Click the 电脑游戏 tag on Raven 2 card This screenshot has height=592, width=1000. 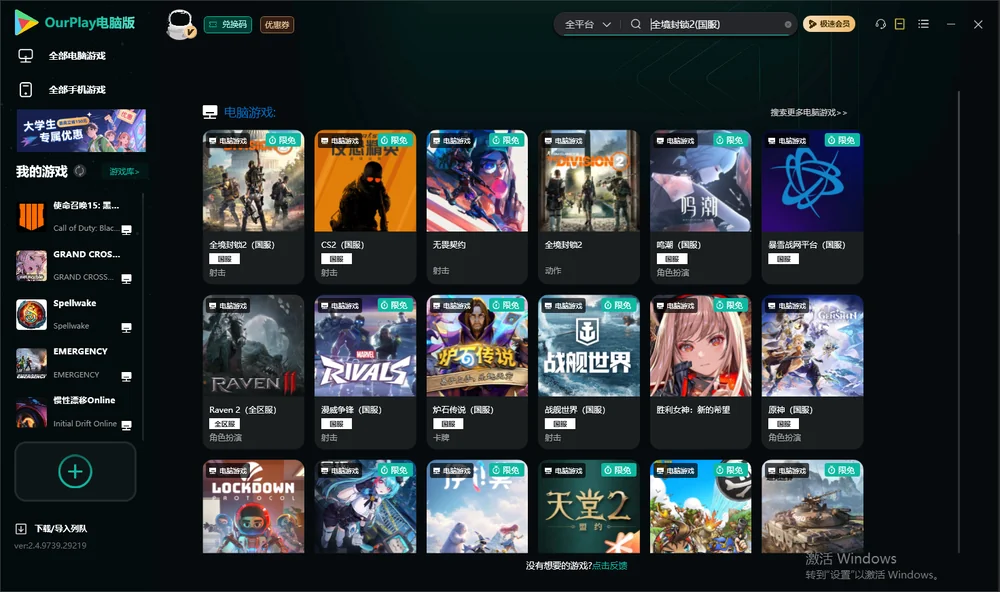click(228, 306)
